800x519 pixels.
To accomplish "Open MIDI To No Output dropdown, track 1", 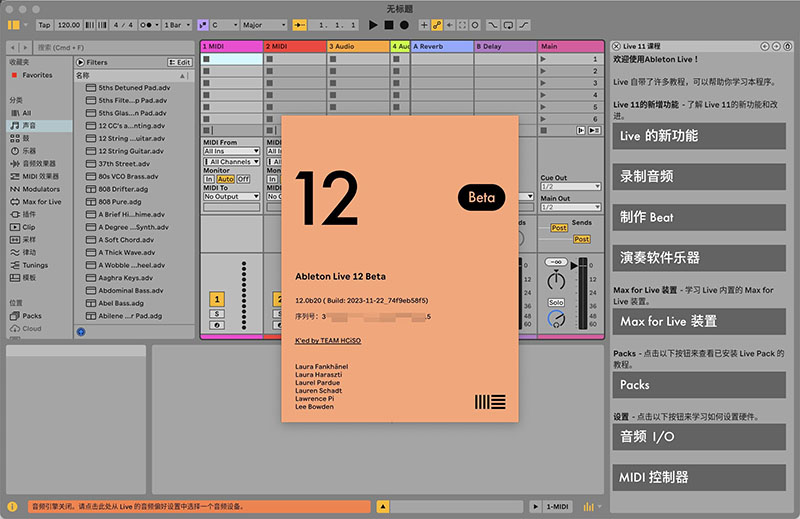I will 231,196.
